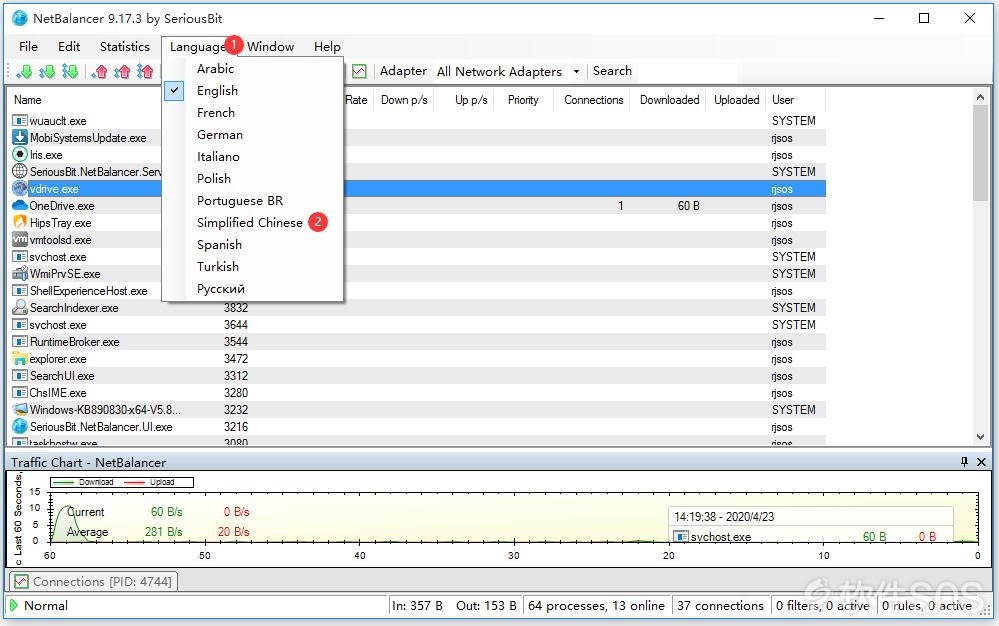Image resolution: width=999 pixels, height=626 pixels.
Task: Click the WmiPrvSE.exe process icon
Action: (20, 274)
